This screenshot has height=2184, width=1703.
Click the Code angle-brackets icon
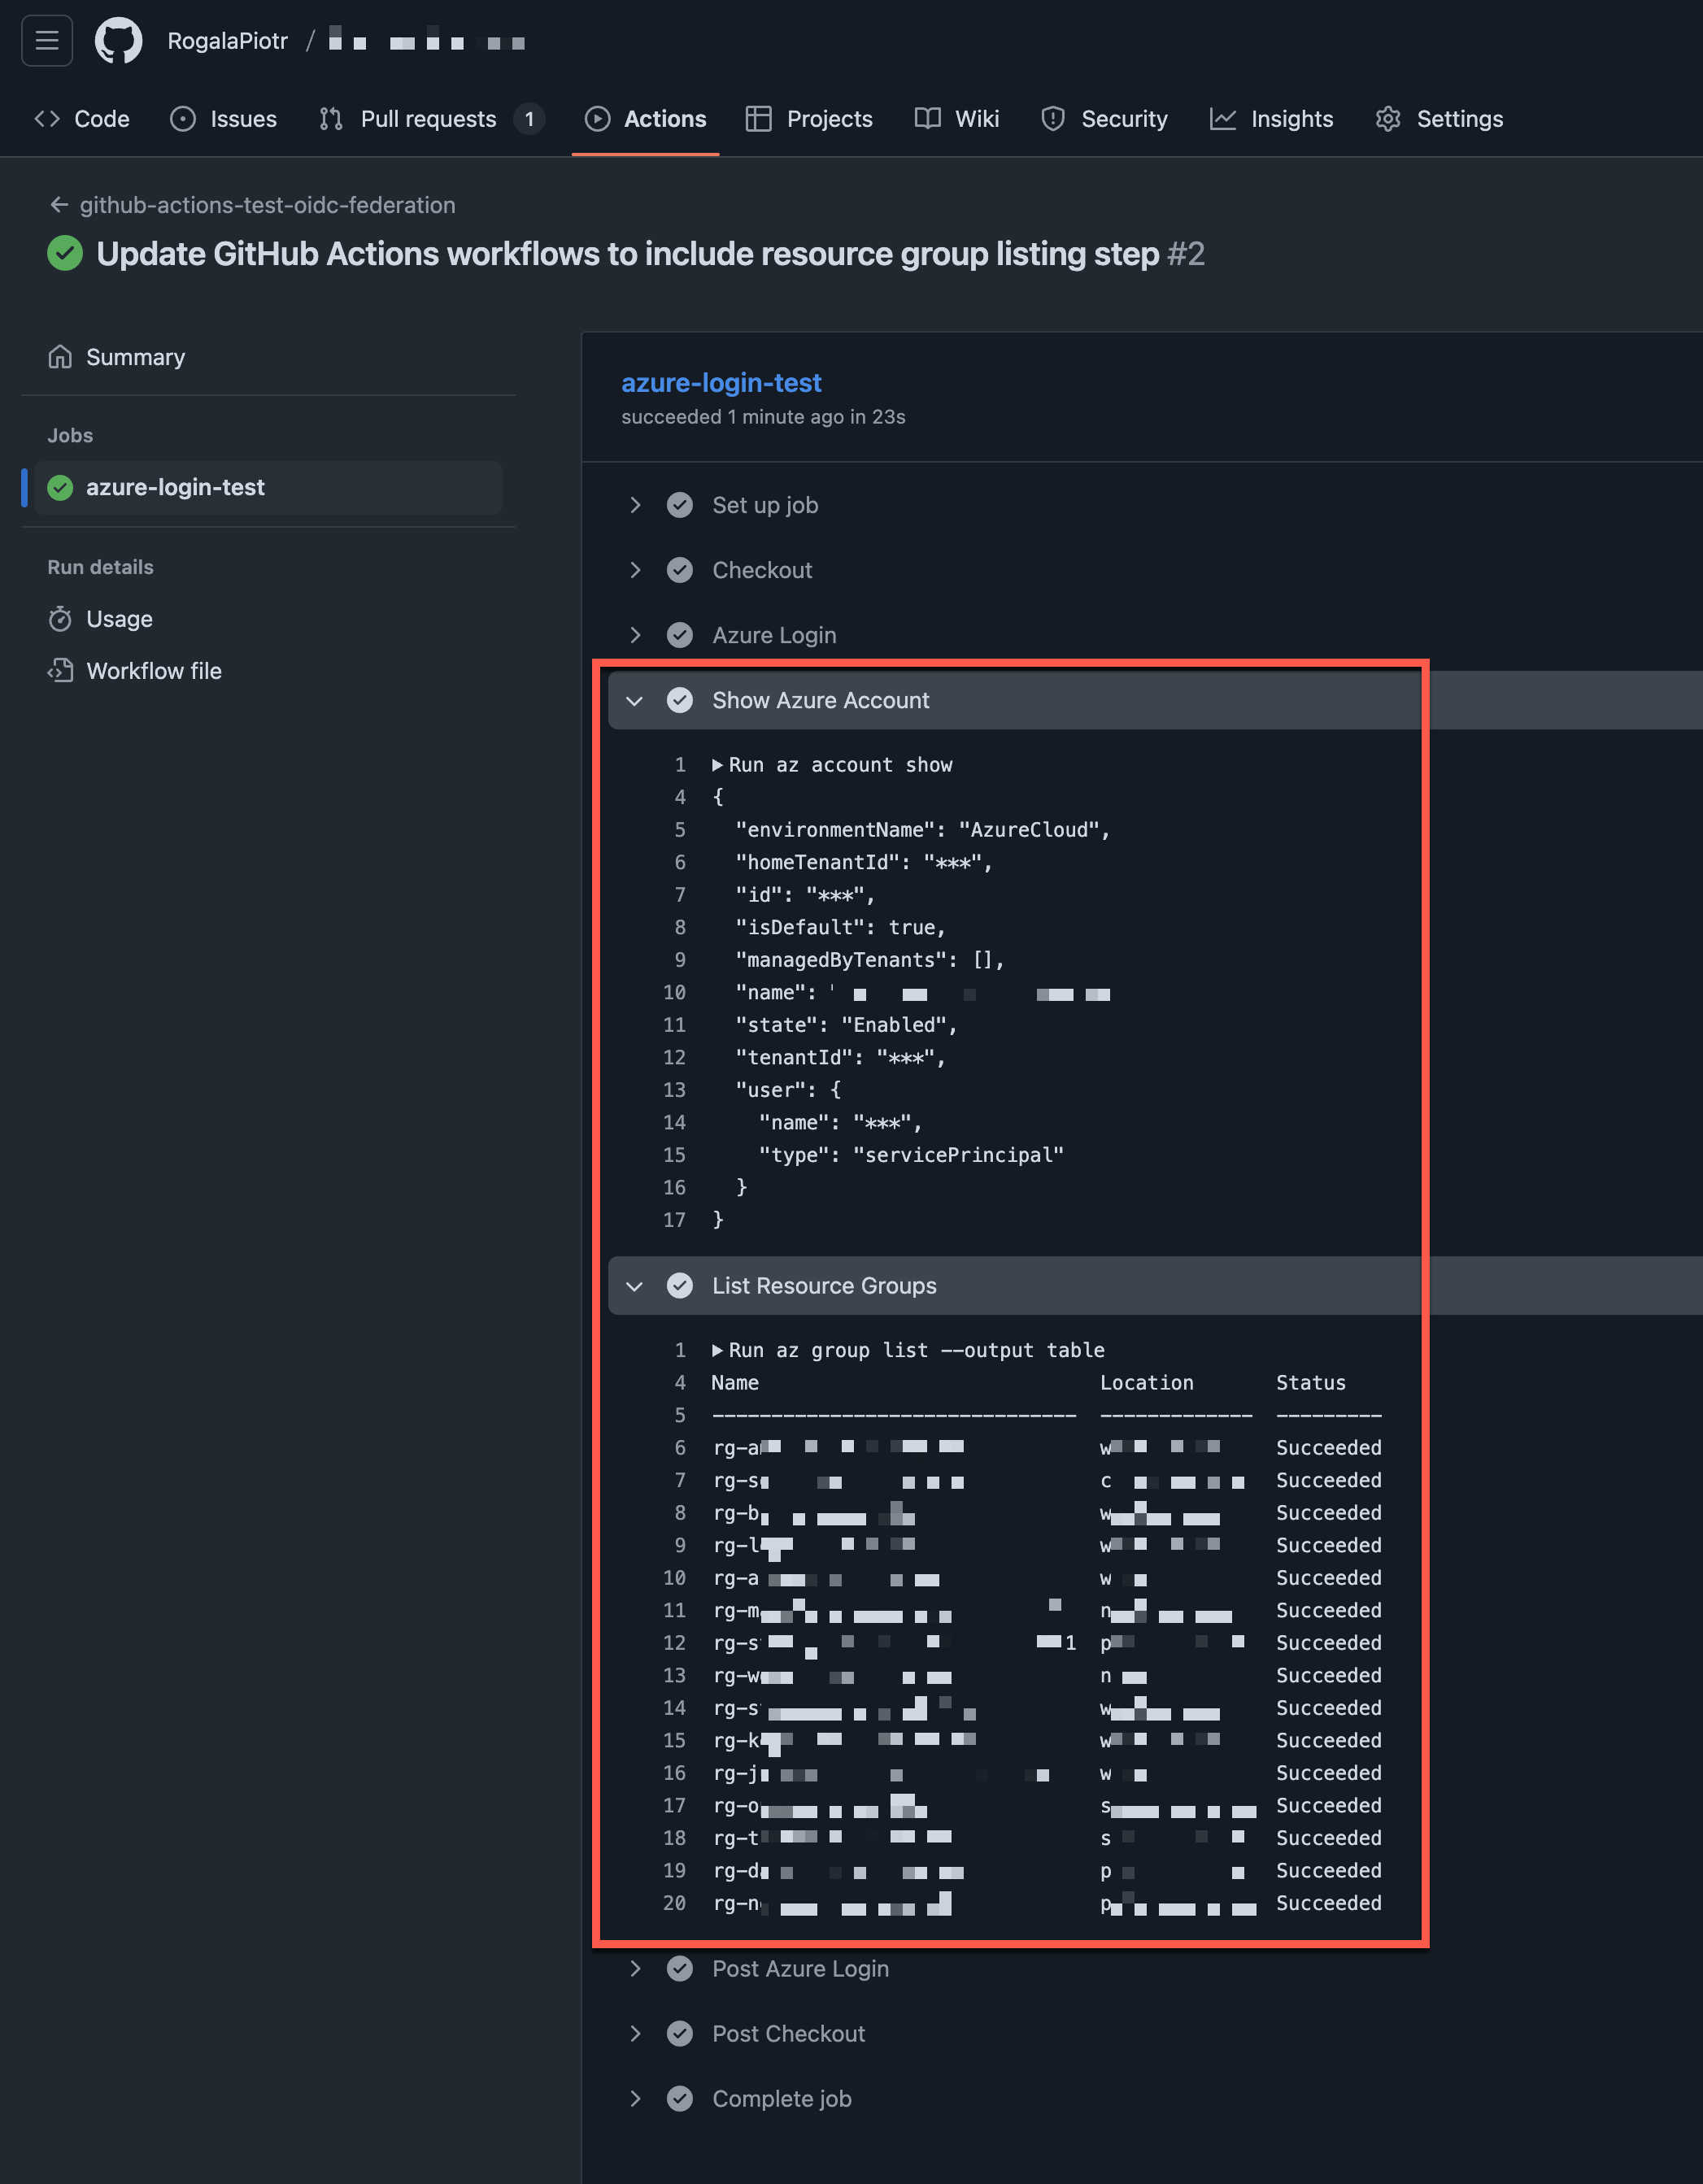(47, 119)
